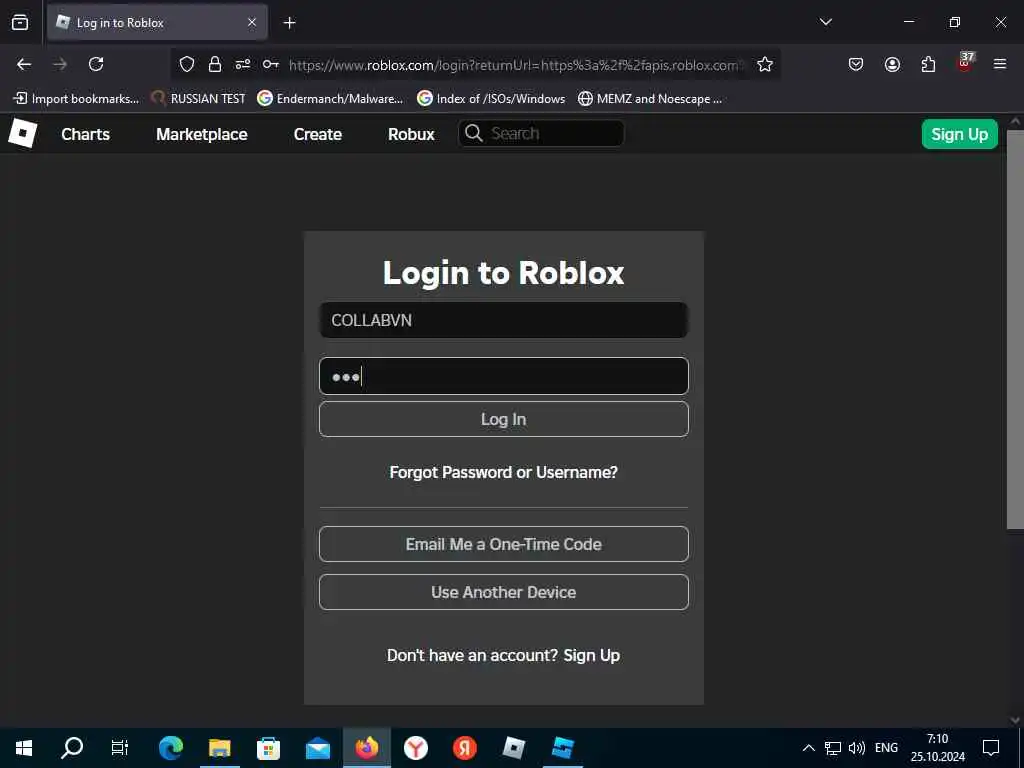This screenshot has width=1024, height=768.
Task: Open the Windows Start menu
Action: pos(24,748)
